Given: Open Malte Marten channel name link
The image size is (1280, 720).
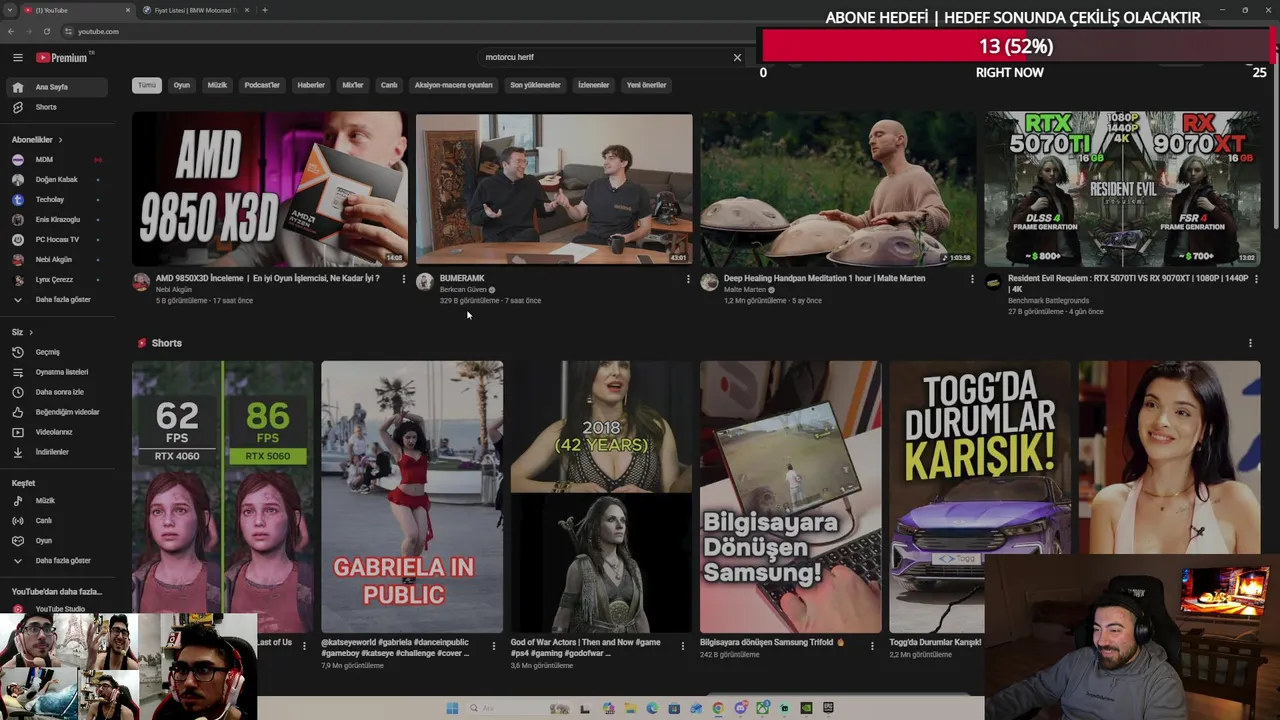Looking at the screenshot, I should [x=745, y=290].
